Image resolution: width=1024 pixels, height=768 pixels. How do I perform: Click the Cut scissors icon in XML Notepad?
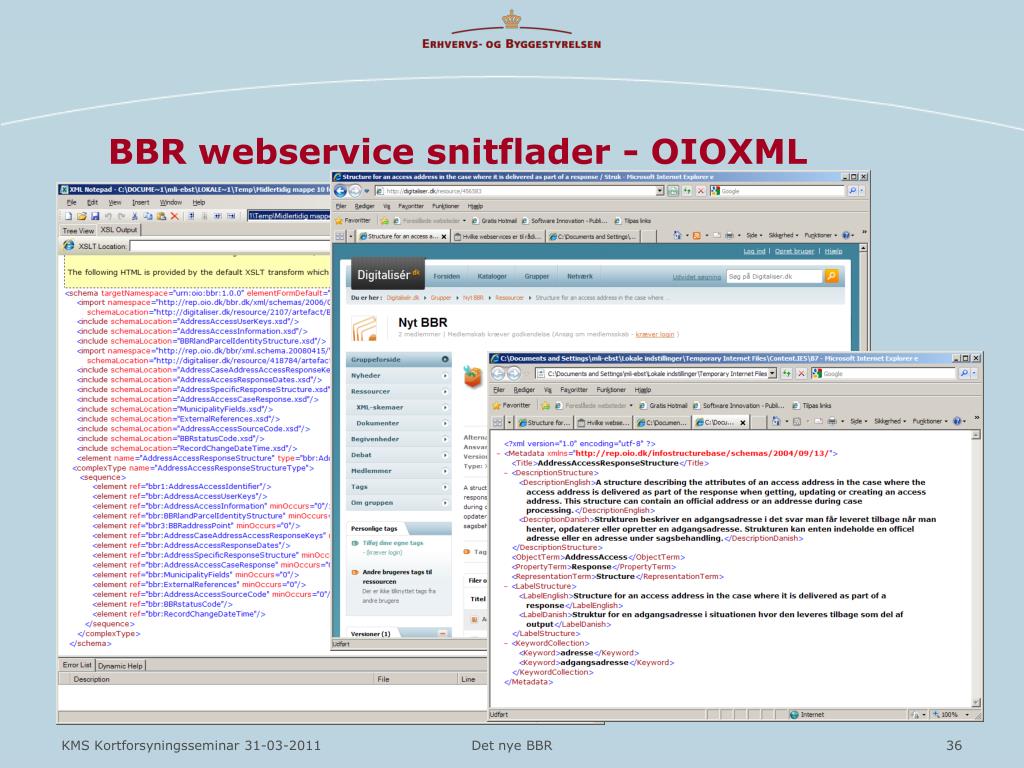coord(135,216)
